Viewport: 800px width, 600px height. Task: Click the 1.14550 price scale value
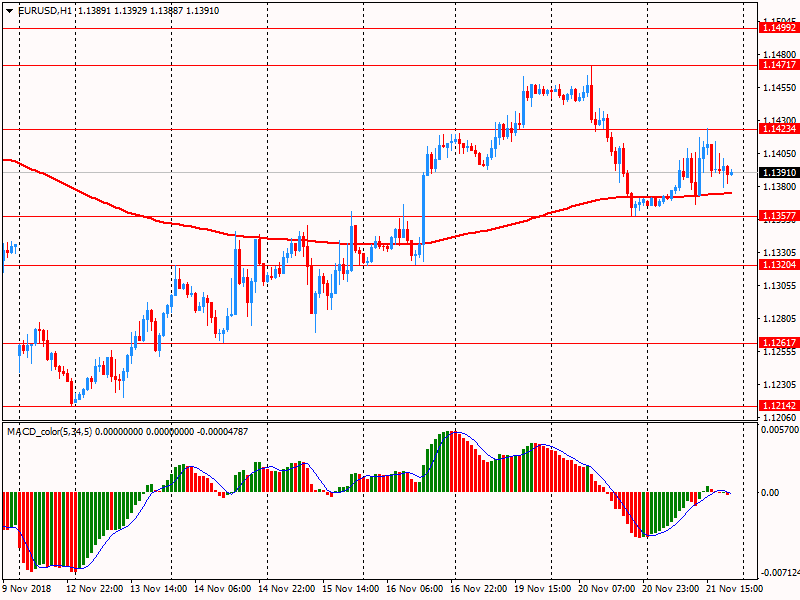[x=779, y=87]
